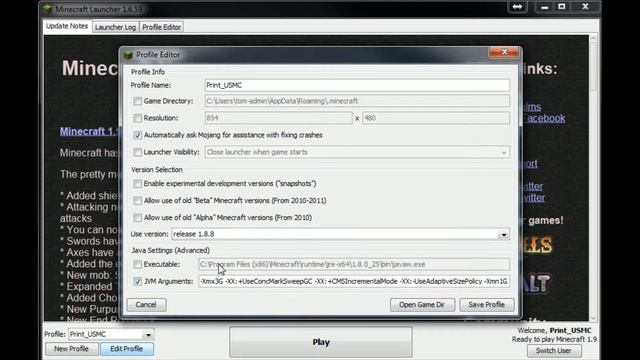
Task: Click the Play button
Action: 321,342
